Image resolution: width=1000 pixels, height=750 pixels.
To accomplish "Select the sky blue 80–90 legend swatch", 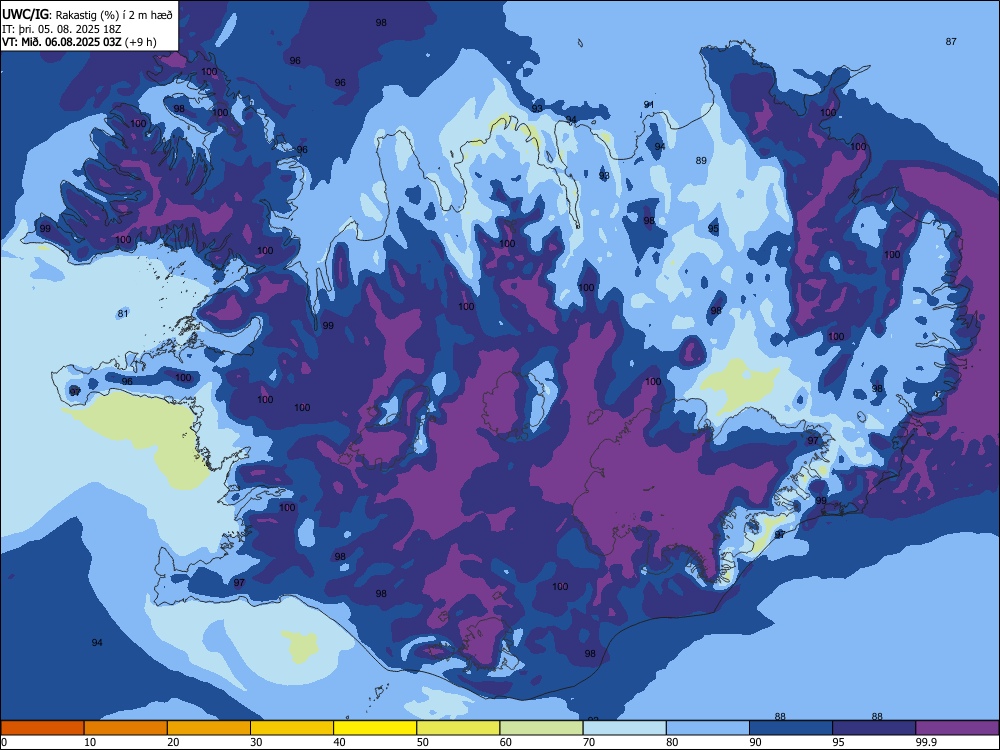I will (708, 728).
